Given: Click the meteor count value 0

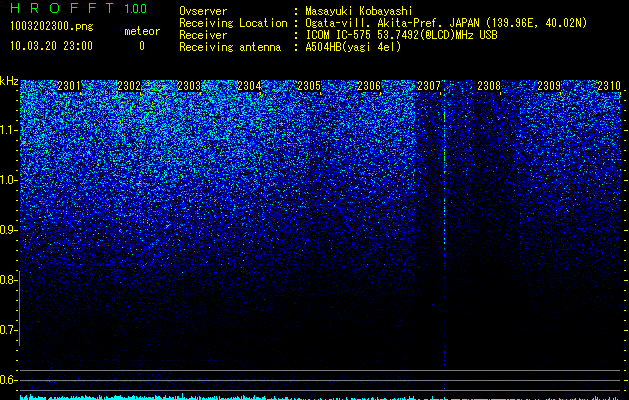Looking at the screenshot, I should 142,46.
